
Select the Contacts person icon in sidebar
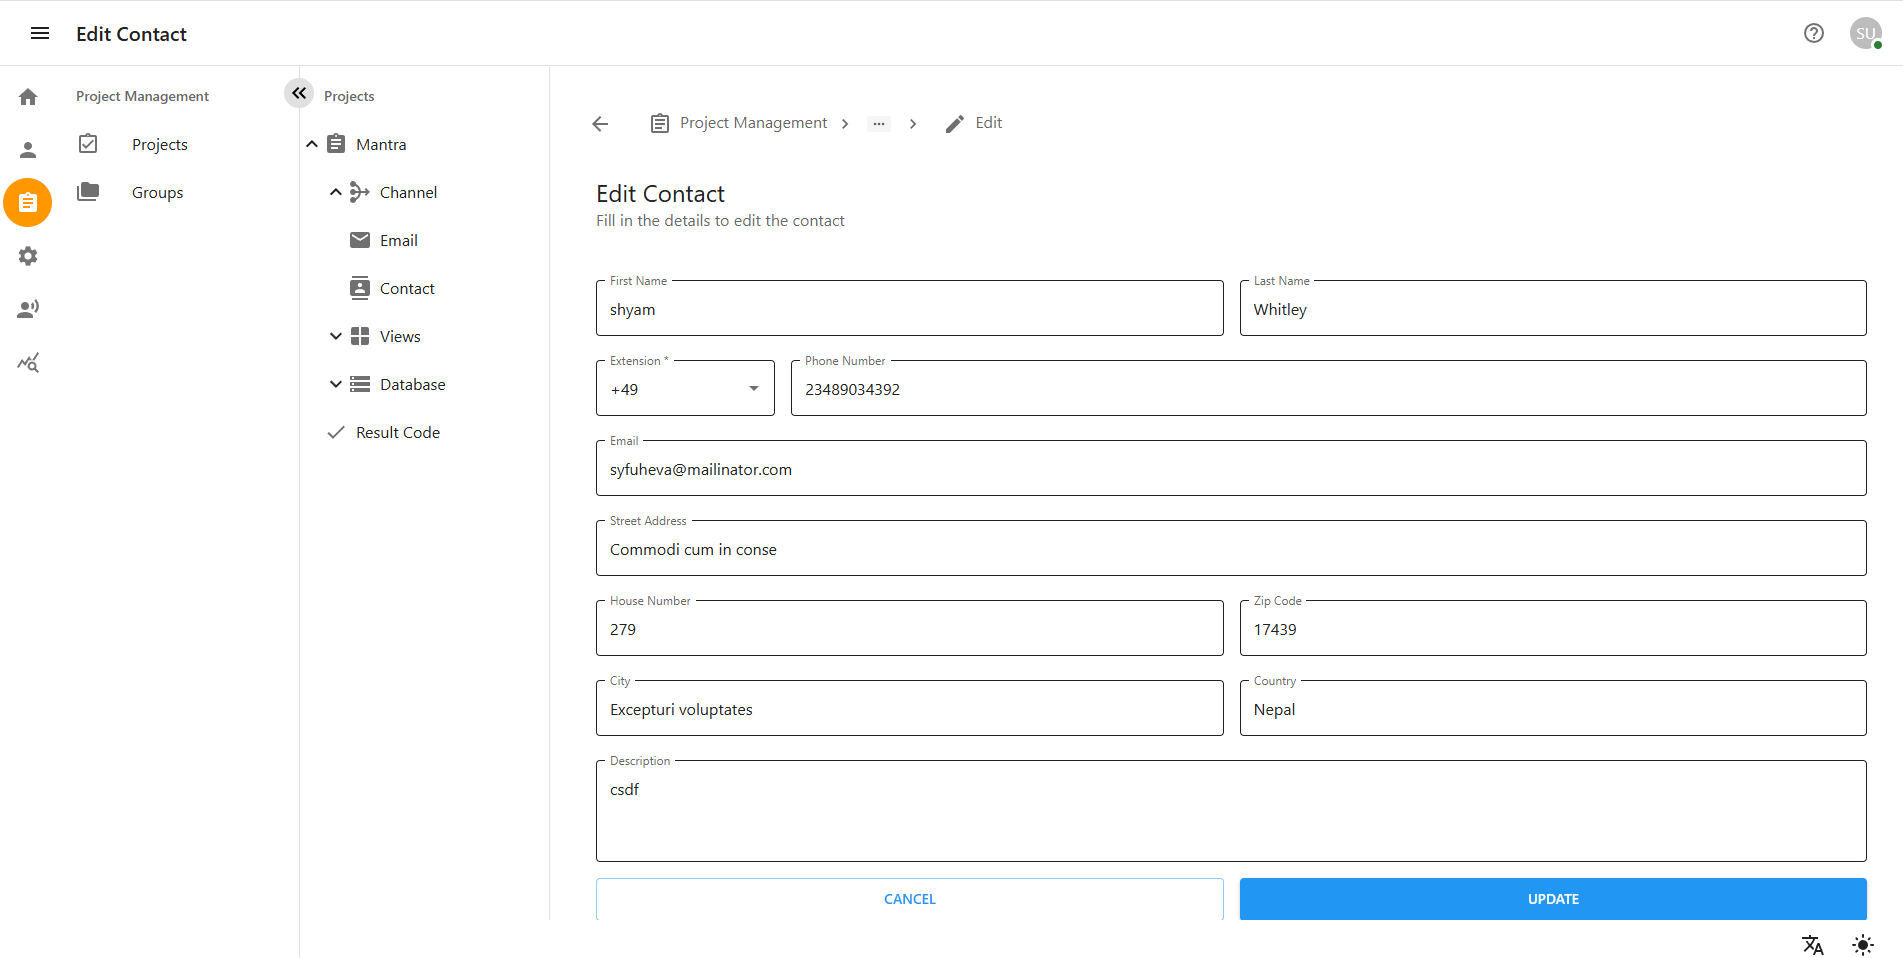(27, 149)
